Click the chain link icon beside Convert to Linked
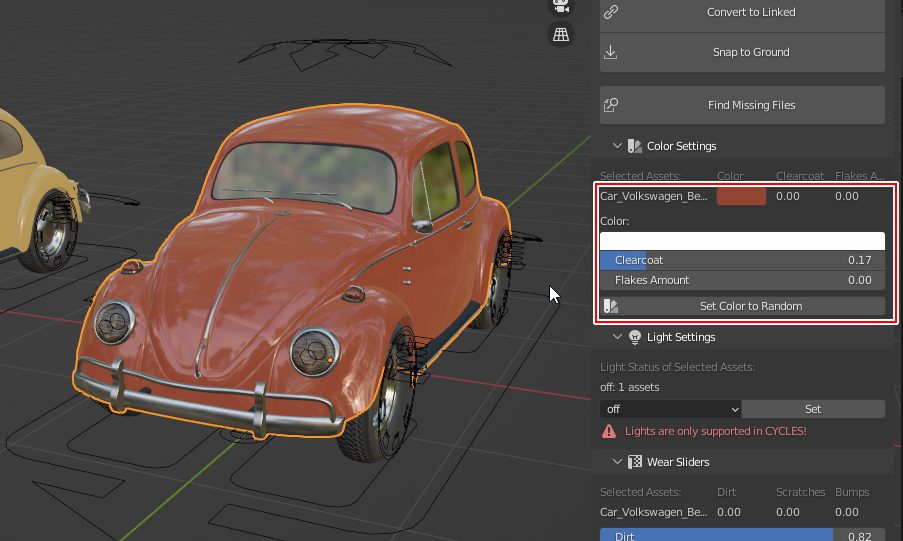The height and width of the screenshot is (541, 903). (611, 13)
